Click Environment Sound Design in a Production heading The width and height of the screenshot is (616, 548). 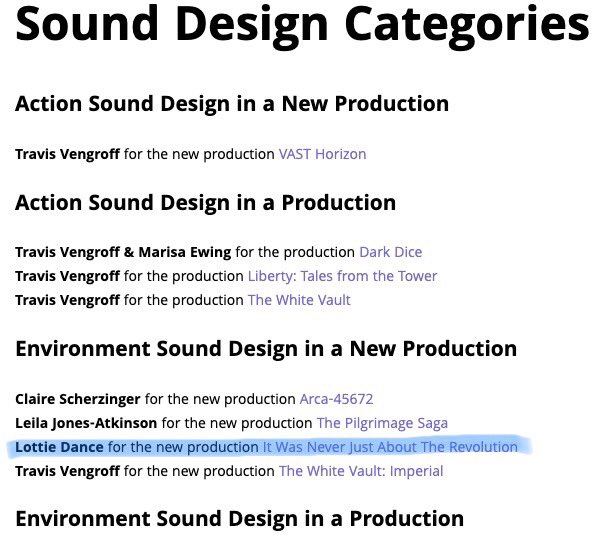tap(240, 519)
